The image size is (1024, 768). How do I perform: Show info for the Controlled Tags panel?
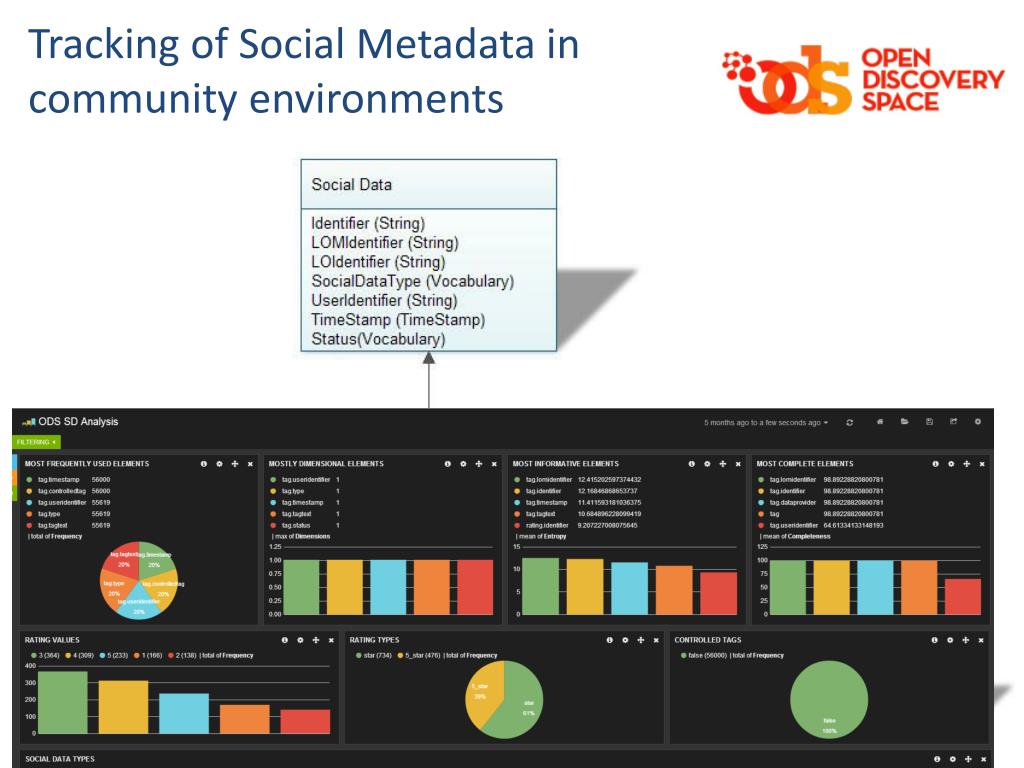pos(935,640)
